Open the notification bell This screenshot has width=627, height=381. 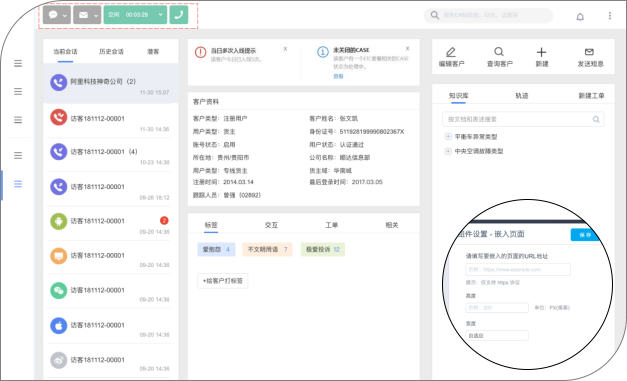click(x=580, y=16)
